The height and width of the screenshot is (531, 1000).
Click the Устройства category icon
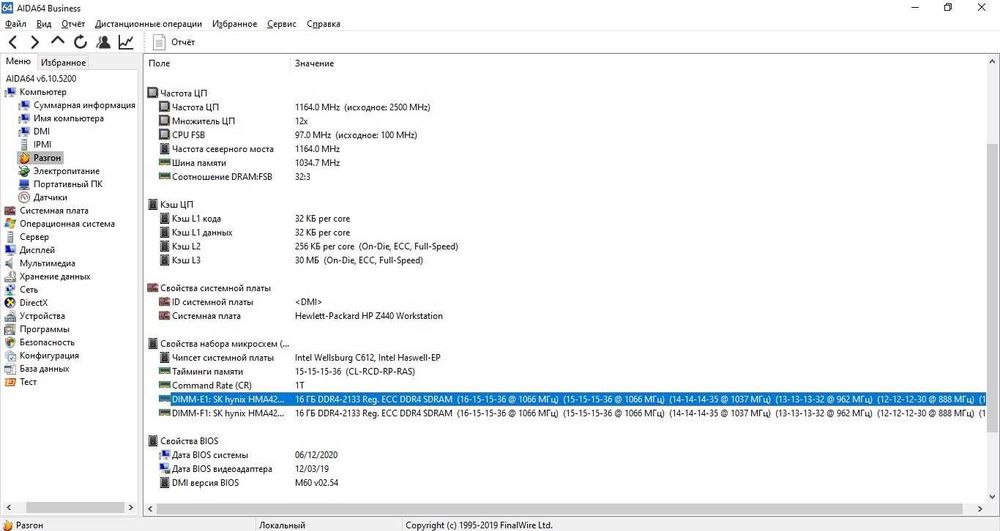tap(10, 316)
